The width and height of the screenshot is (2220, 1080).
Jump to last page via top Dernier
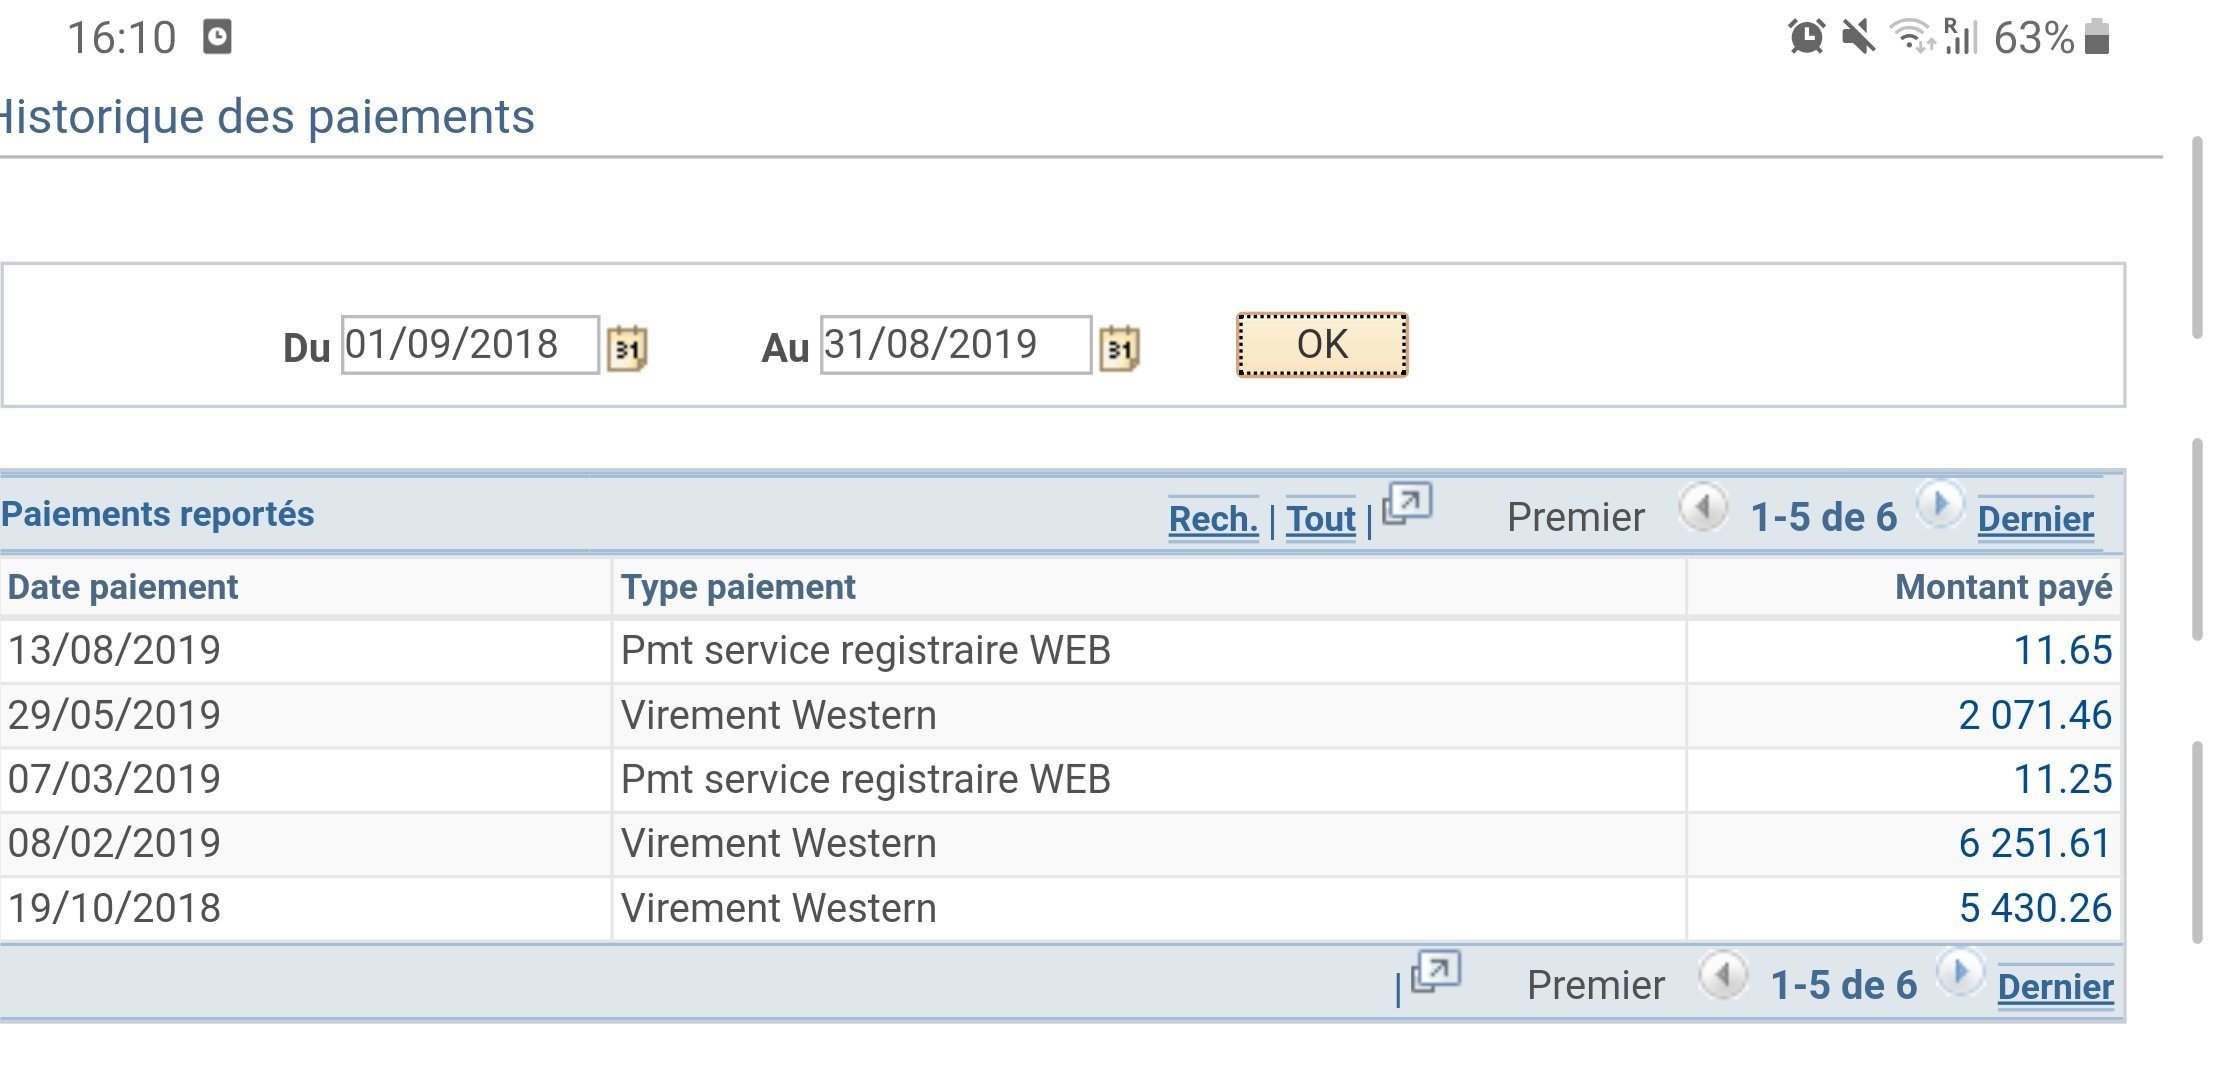point(2036,518)
